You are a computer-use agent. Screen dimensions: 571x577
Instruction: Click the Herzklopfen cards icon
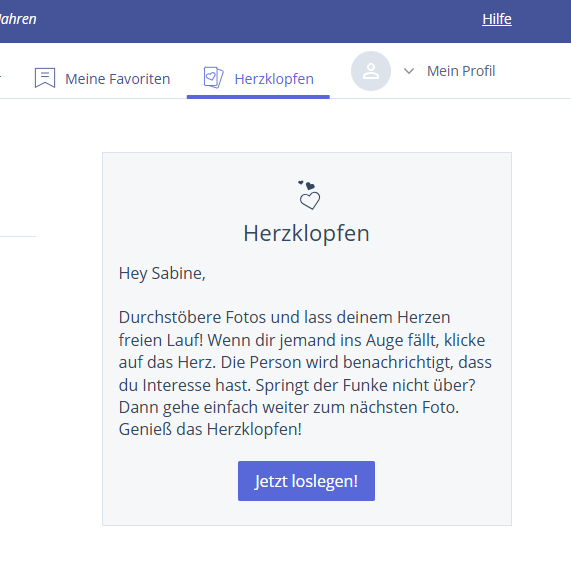pos(213,77)
